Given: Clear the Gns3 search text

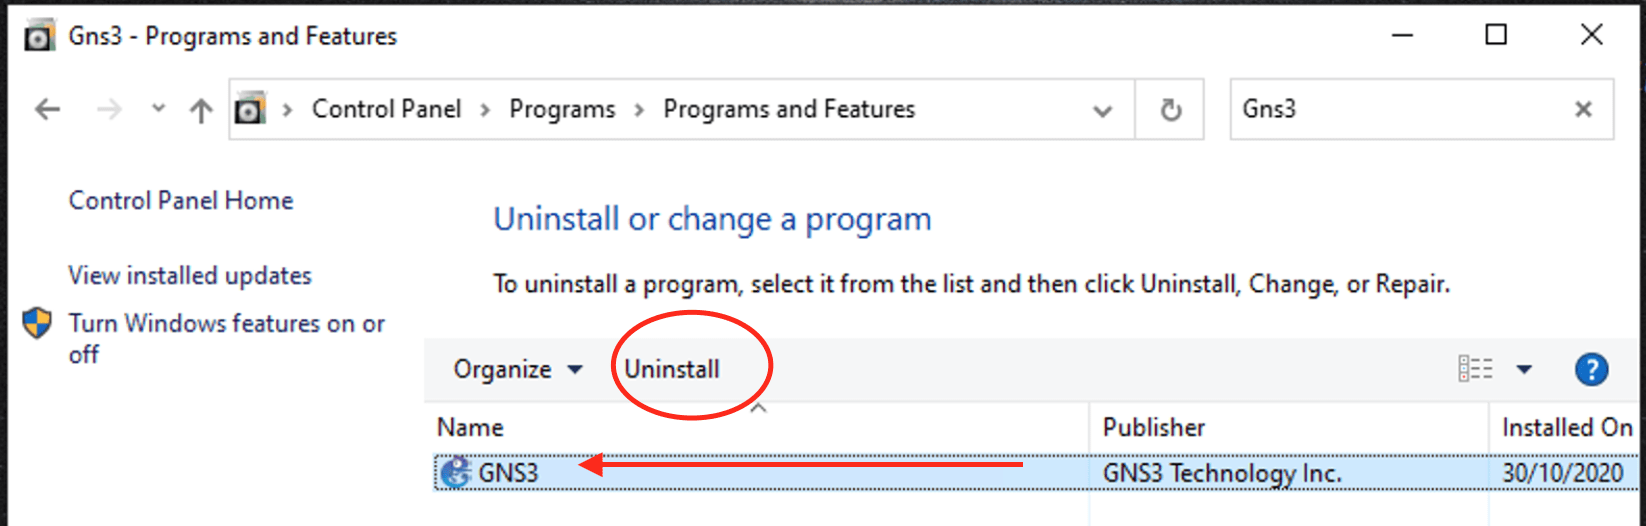Looking at the screenshot, I should click(1583, 109).
